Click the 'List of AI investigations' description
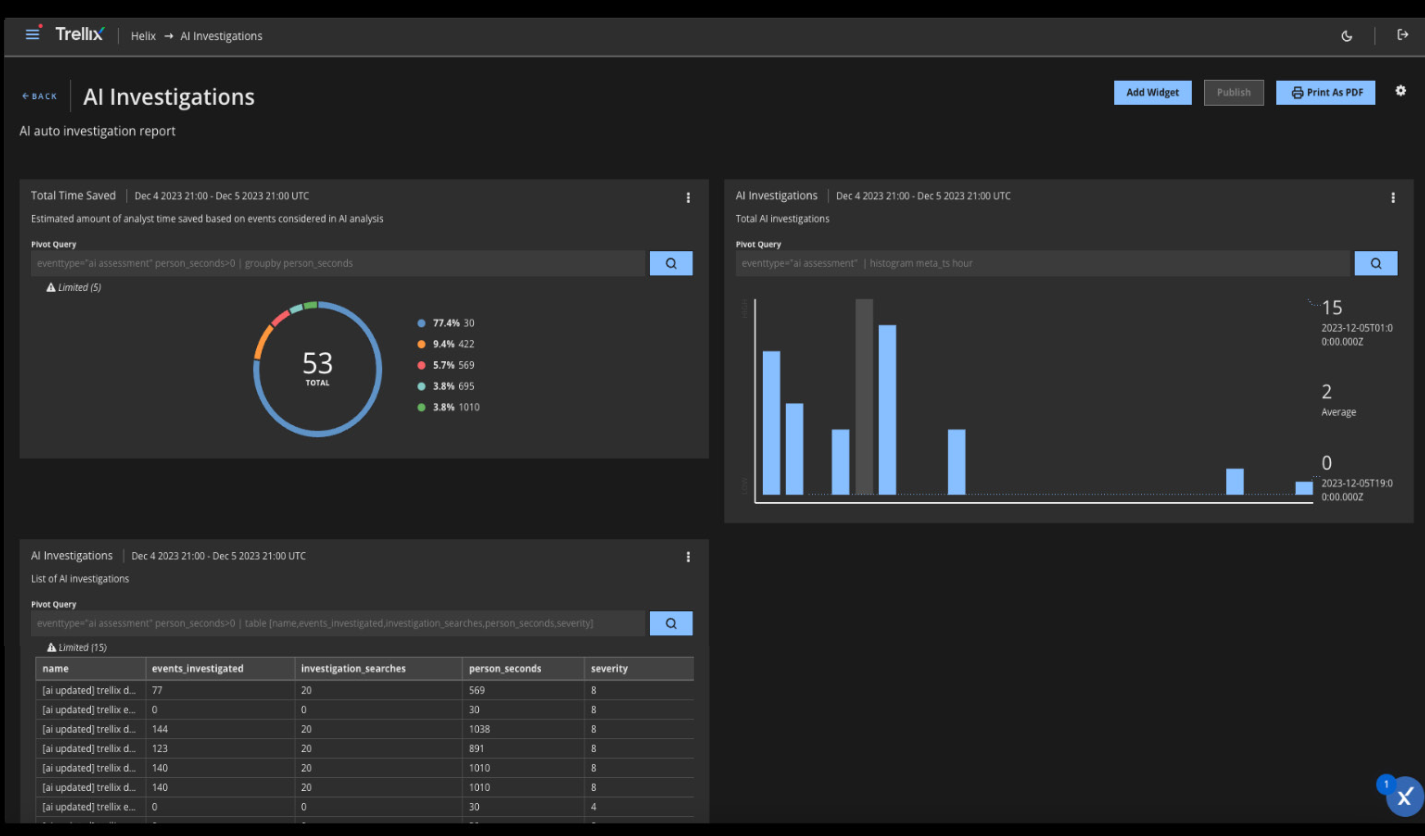This screenshot has width=1425, height=836. click(x=80, y=578)
